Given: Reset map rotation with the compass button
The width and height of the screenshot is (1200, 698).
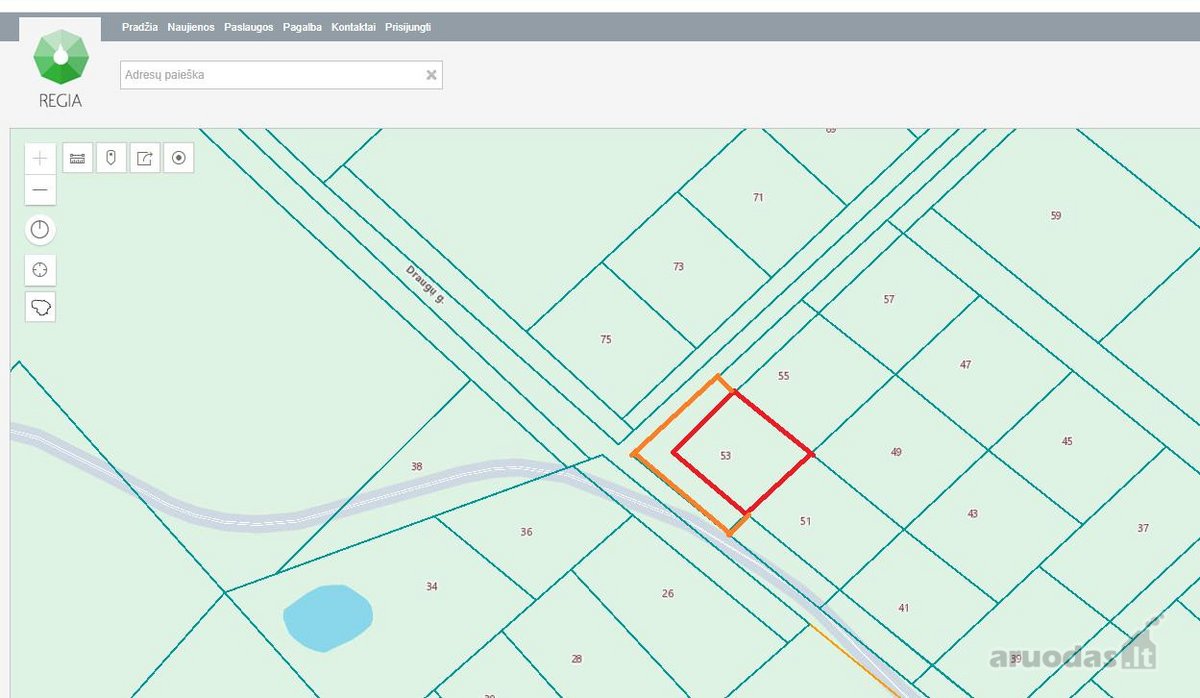Looking at the screenshot, I should 40,230.
